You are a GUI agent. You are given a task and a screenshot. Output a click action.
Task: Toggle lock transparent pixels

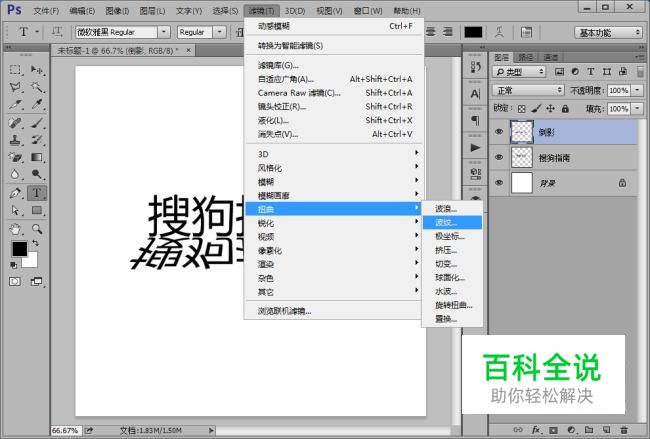coord(522,109)
